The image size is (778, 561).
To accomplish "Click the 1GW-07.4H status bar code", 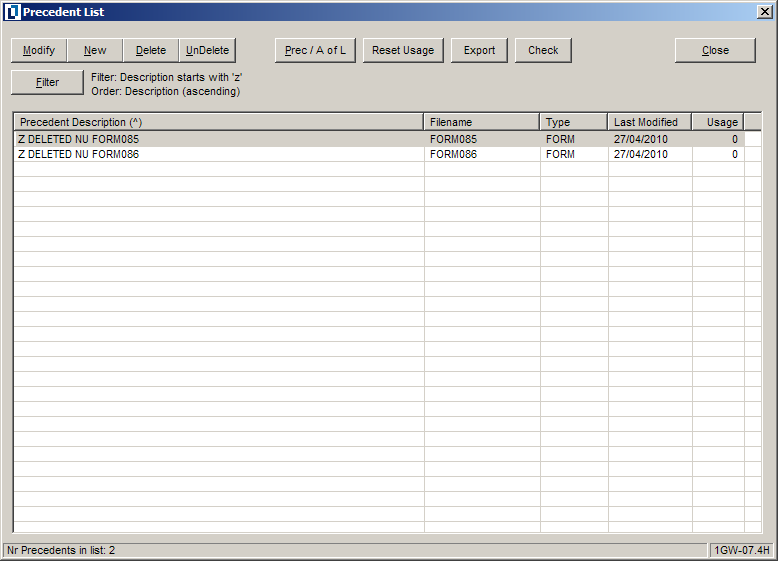I will tap(742, 550).
